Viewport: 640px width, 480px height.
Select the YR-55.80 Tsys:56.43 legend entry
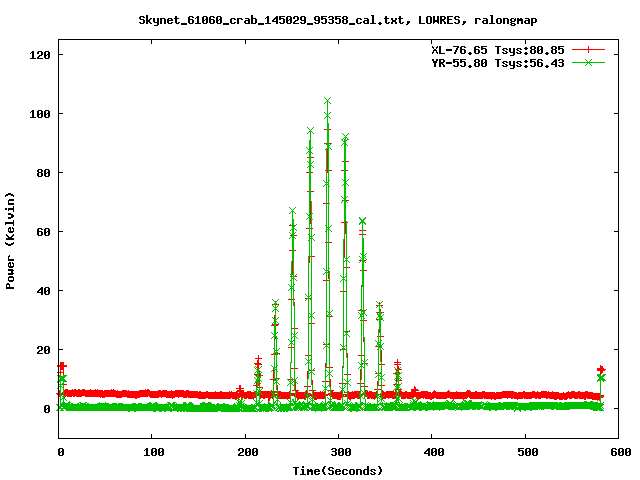click(x=501, y=62)
